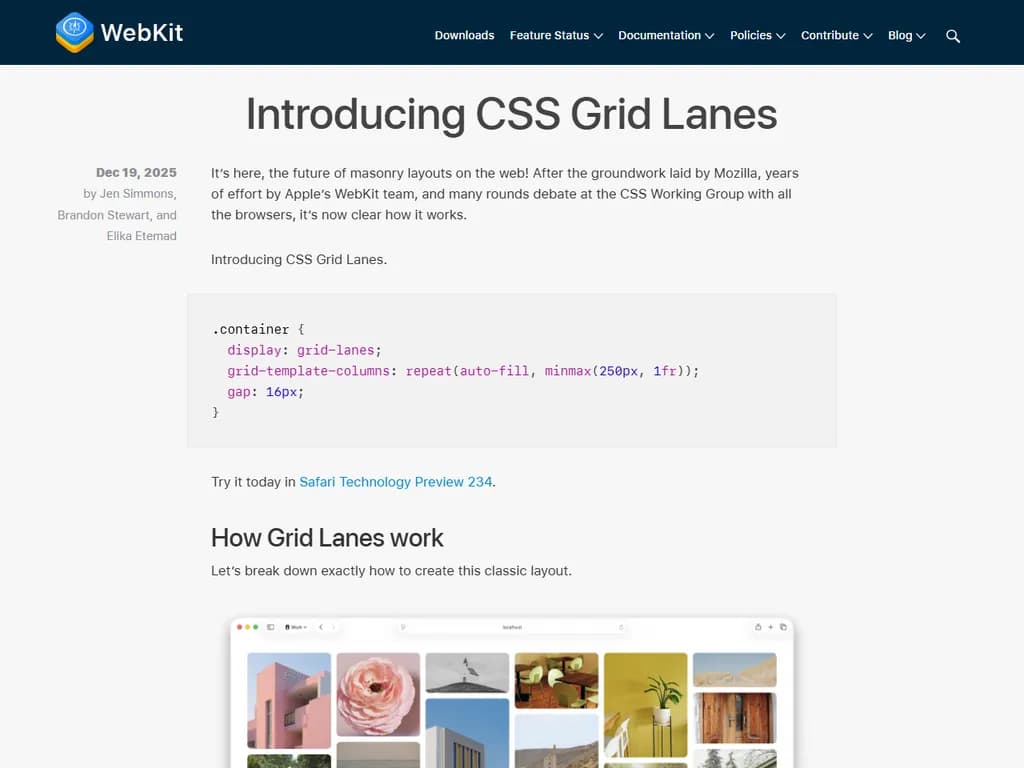This screenshot has height=768, width=1024.
Task: Open the Documentation dropdown
Action: pyautogui.click(x=665, y=35)
